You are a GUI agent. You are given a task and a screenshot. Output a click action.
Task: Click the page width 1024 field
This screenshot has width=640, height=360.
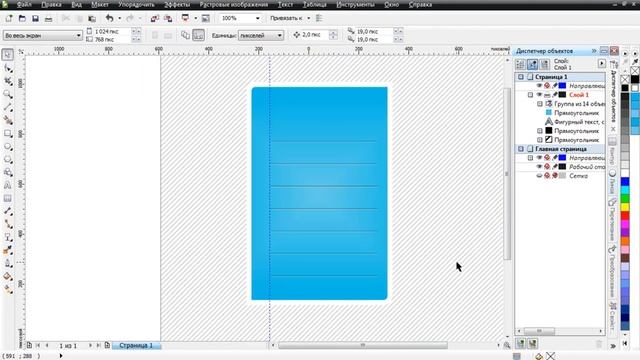(x=113, y=31)
